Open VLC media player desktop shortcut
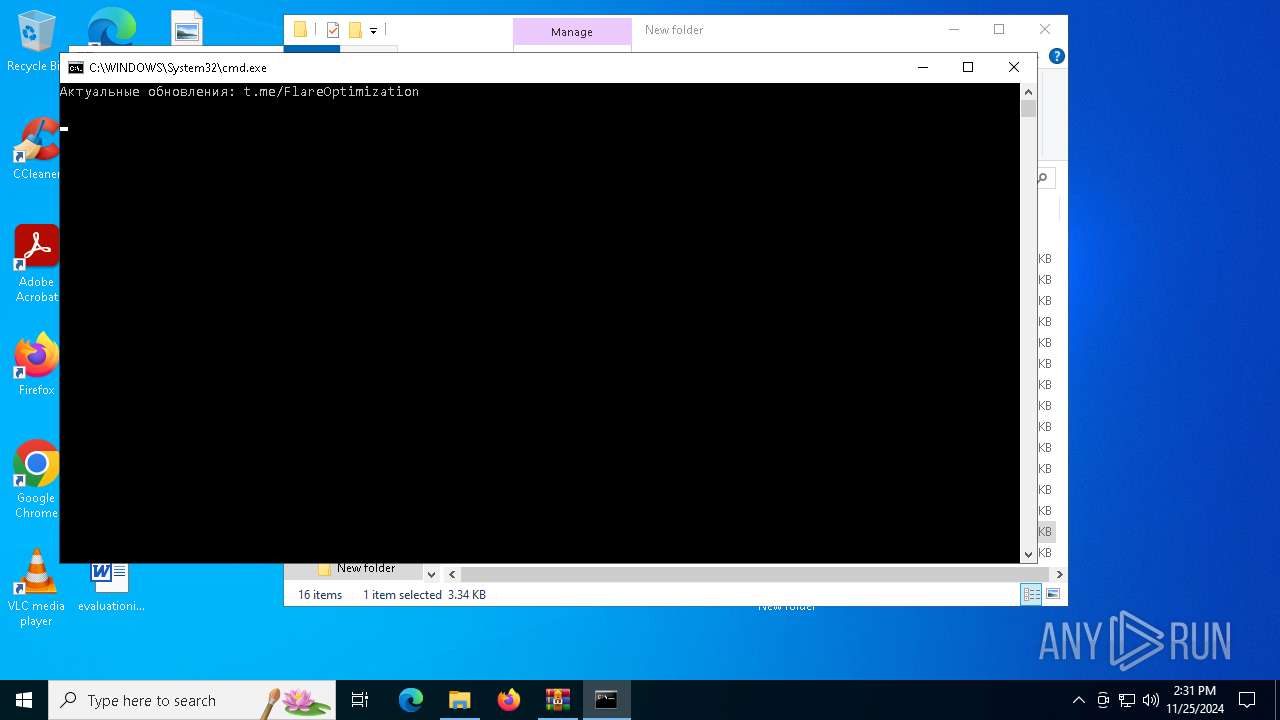Image resolution: width=1280 pixels, height=720 pixels. tap(36, 587)
